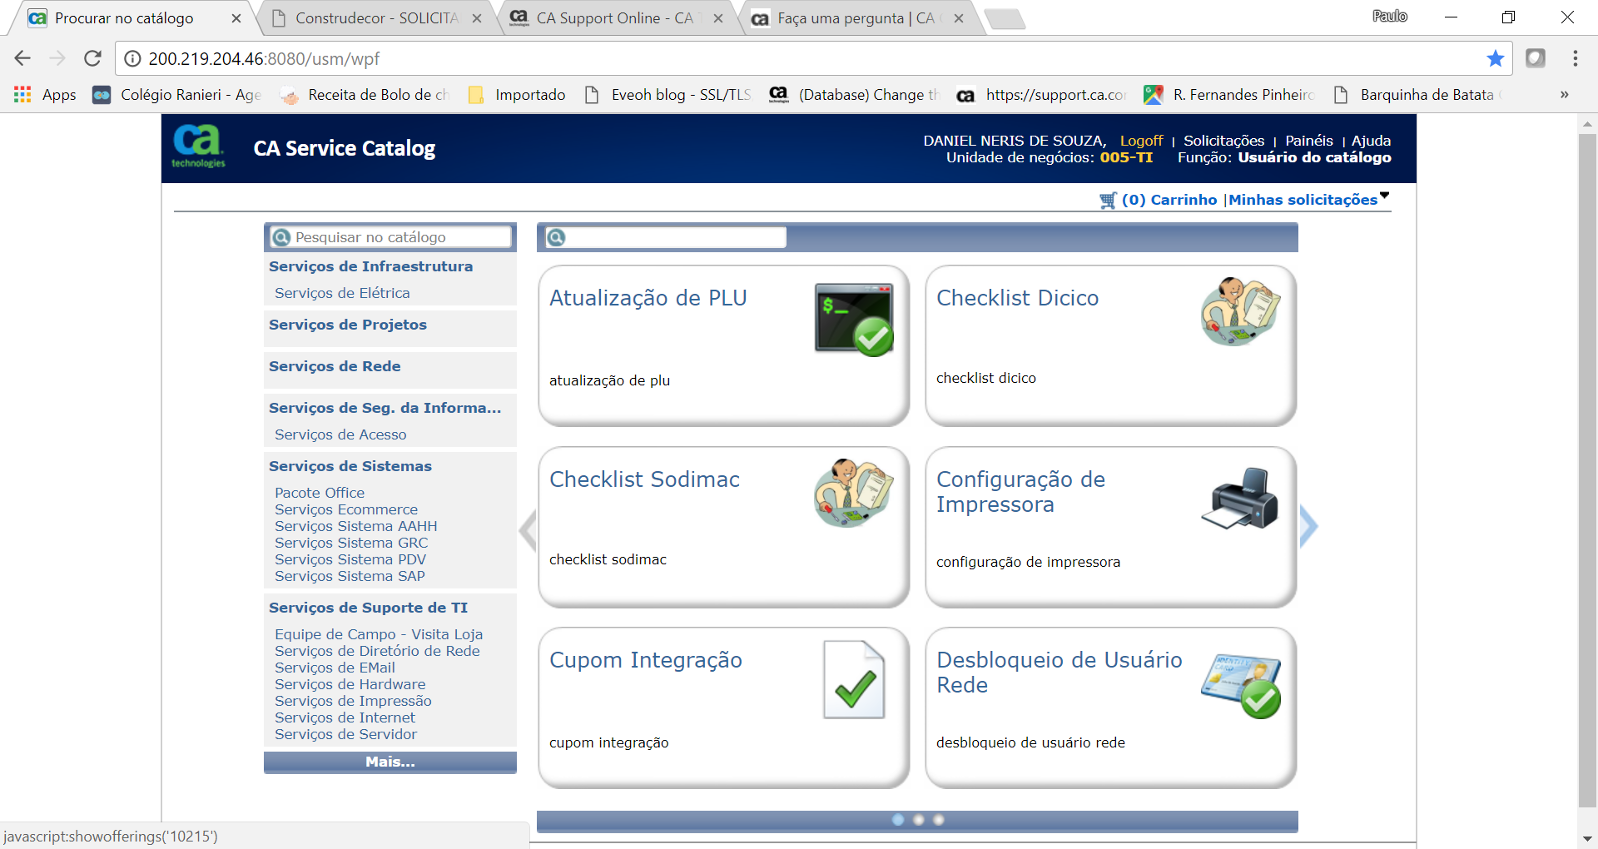
Task: Open Serviços de Elétrica subcategory
Action: coord(342,293)
